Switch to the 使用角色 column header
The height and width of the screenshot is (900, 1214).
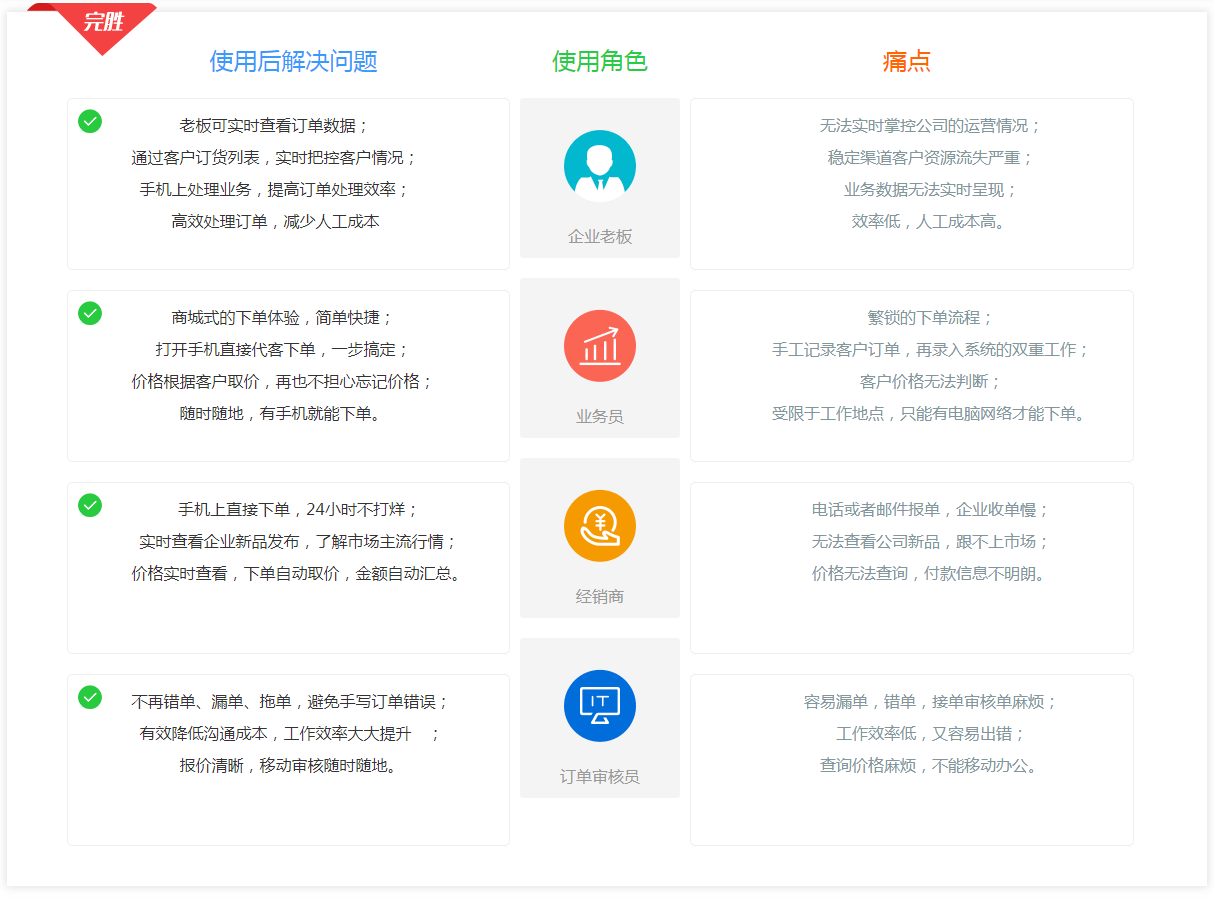599,61
